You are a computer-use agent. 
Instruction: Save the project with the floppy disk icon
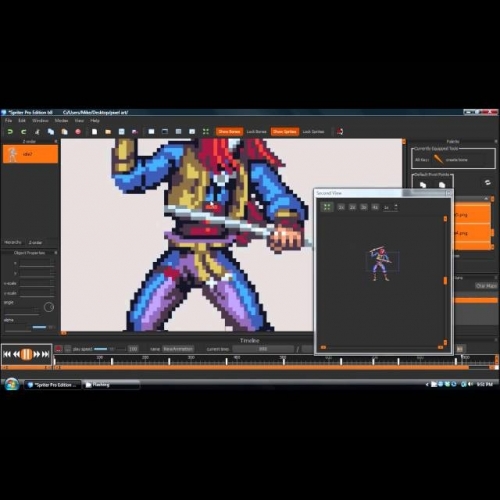[x=122, y=132]
